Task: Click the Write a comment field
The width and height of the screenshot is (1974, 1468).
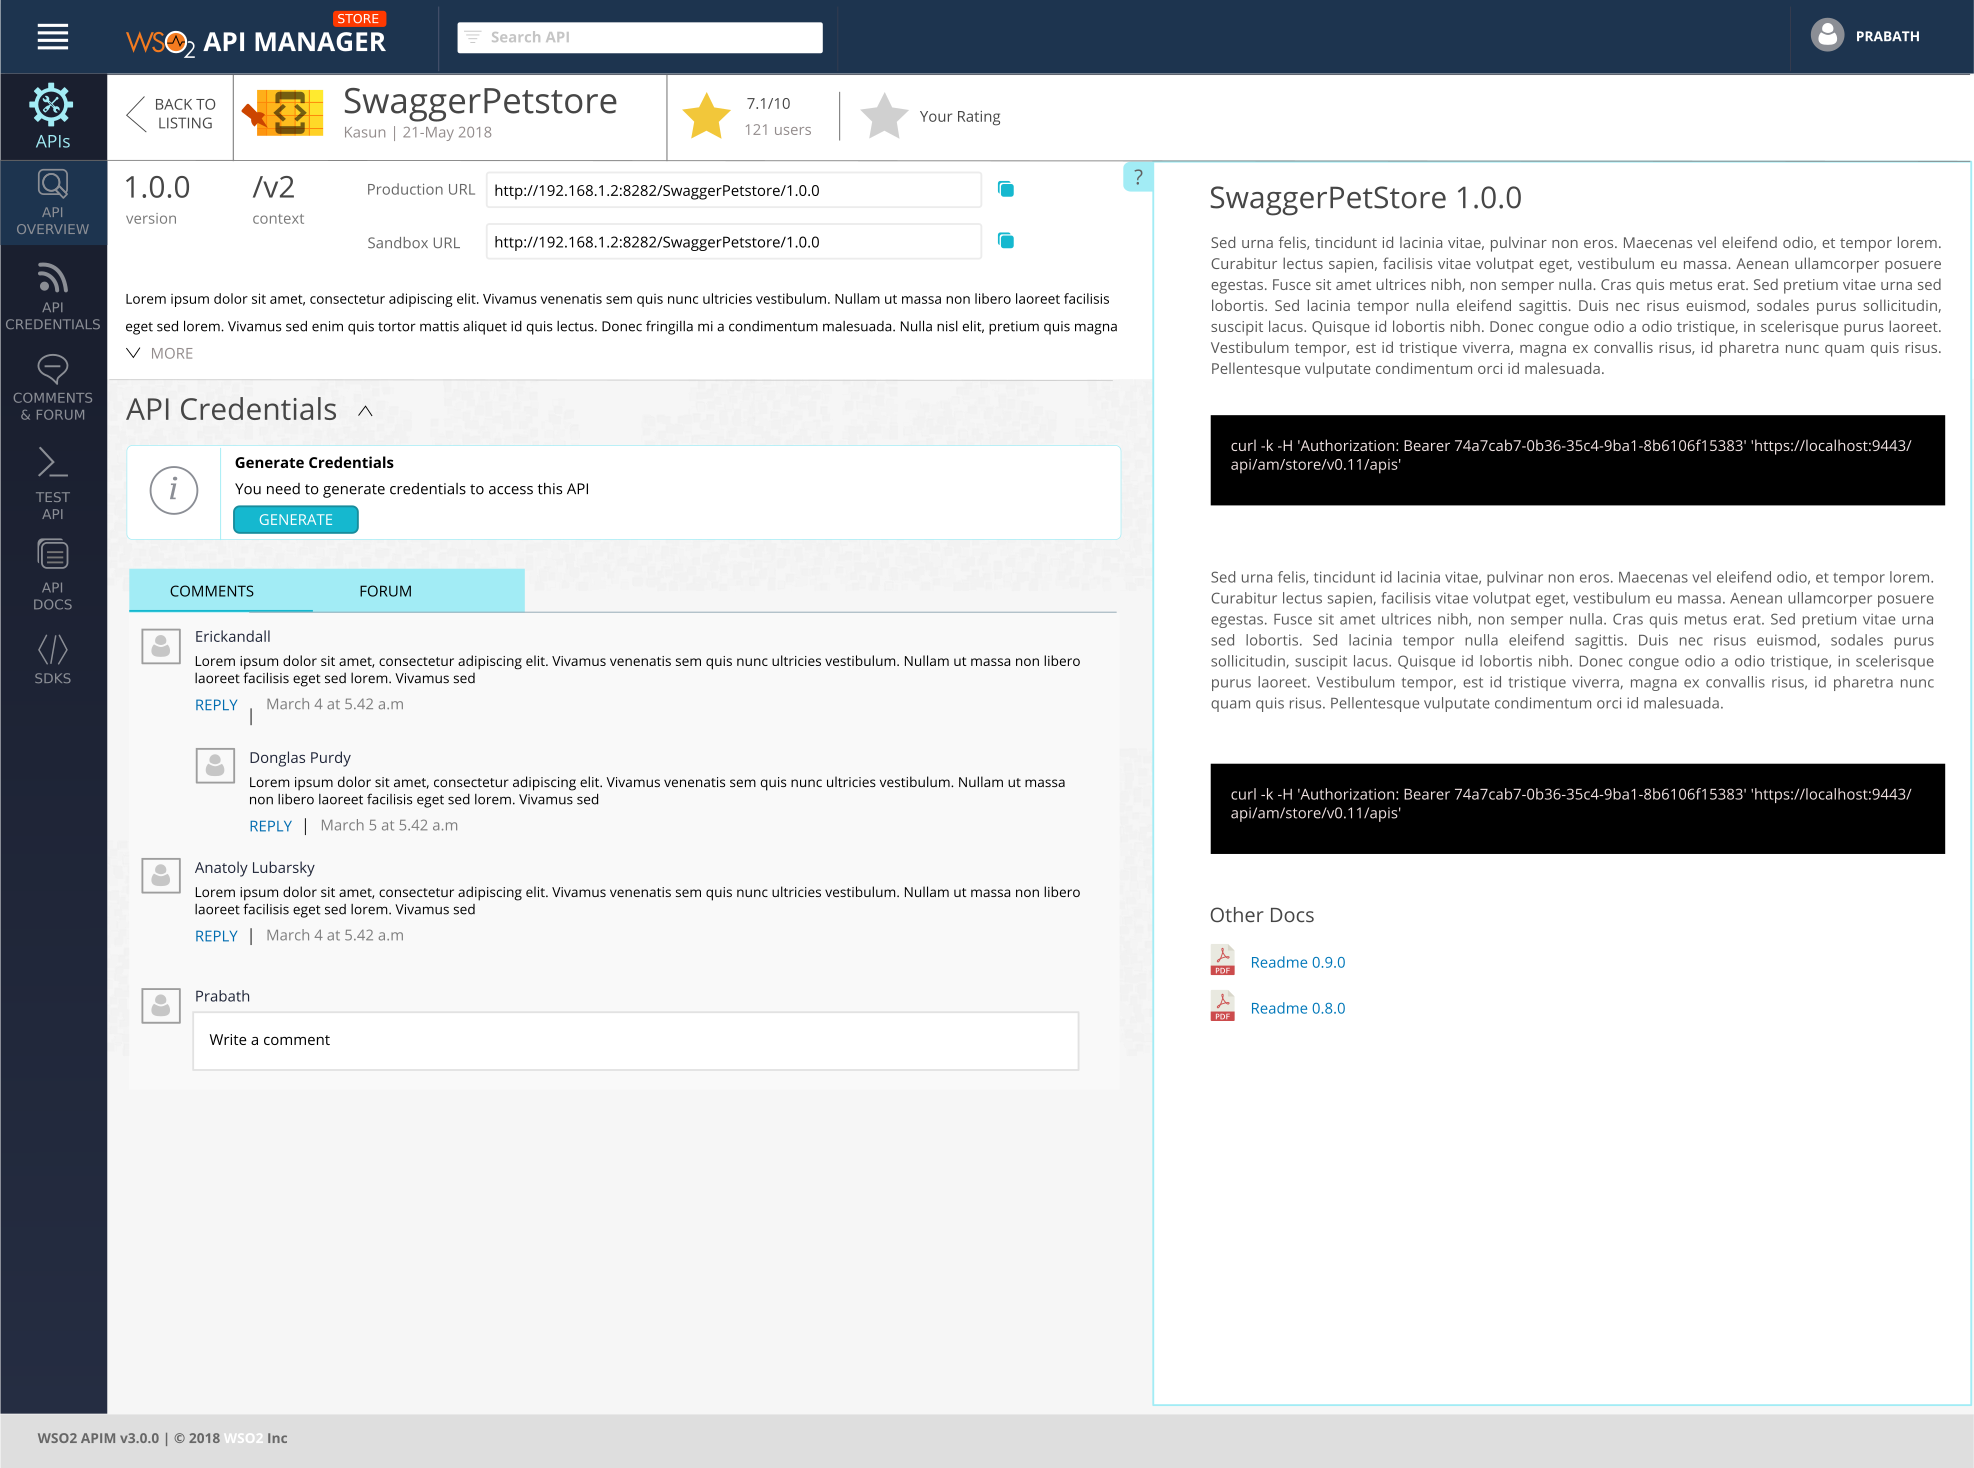Action: click(635, 1040)
